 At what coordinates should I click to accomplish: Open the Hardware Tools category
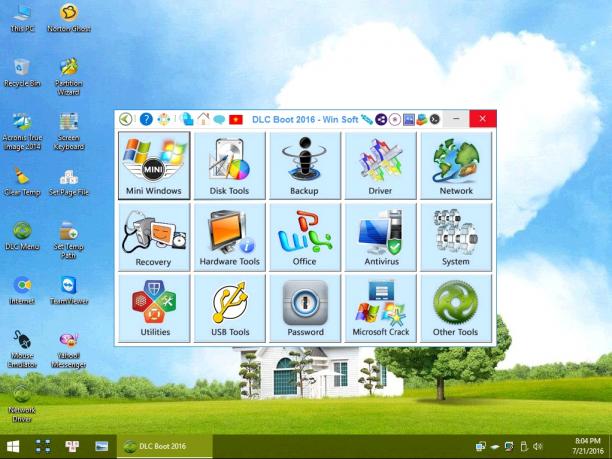click(x=230, y=237)
